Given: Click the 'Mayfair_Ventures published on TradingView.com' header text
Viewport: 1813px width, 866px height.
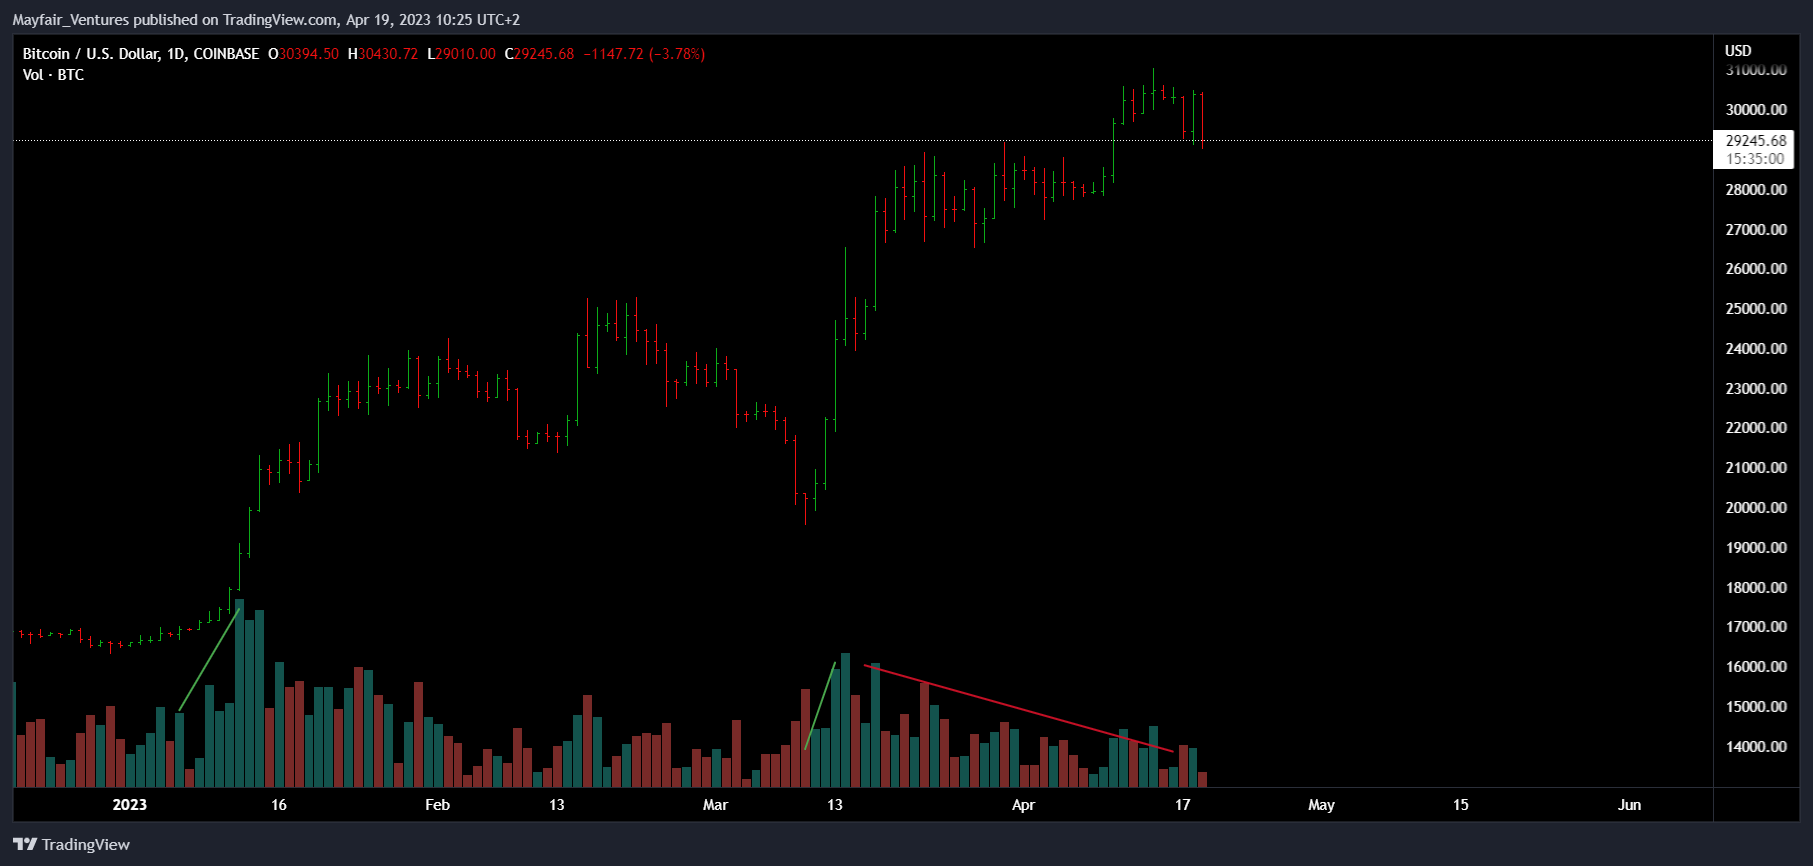Looking at the screenshot, I should click(175, 20).
